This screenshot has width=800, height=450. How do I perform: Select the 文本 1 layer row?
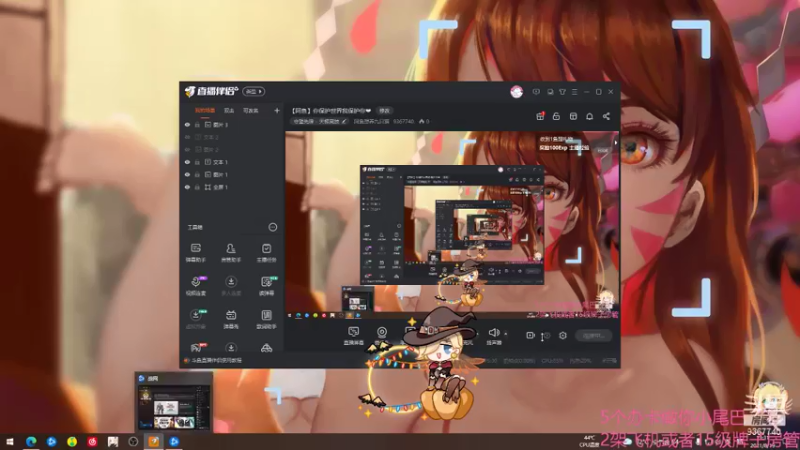coord(232,162)
